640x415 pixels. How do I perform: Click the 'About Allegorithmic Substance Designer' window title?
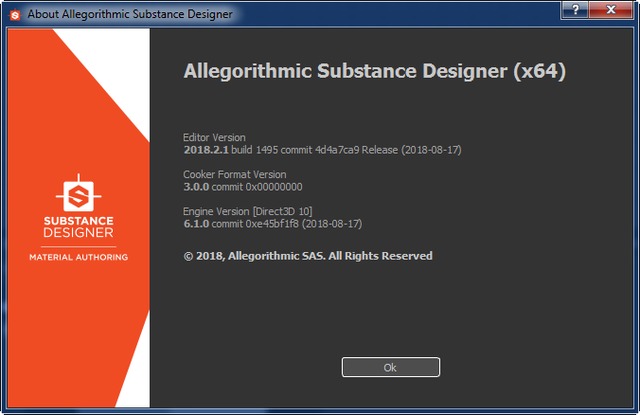[130, 14]
